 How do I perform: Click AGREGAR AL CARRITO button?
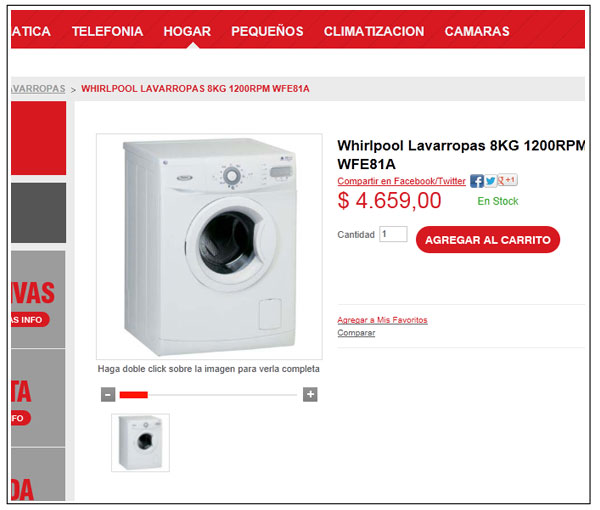[x=488, y=240]
